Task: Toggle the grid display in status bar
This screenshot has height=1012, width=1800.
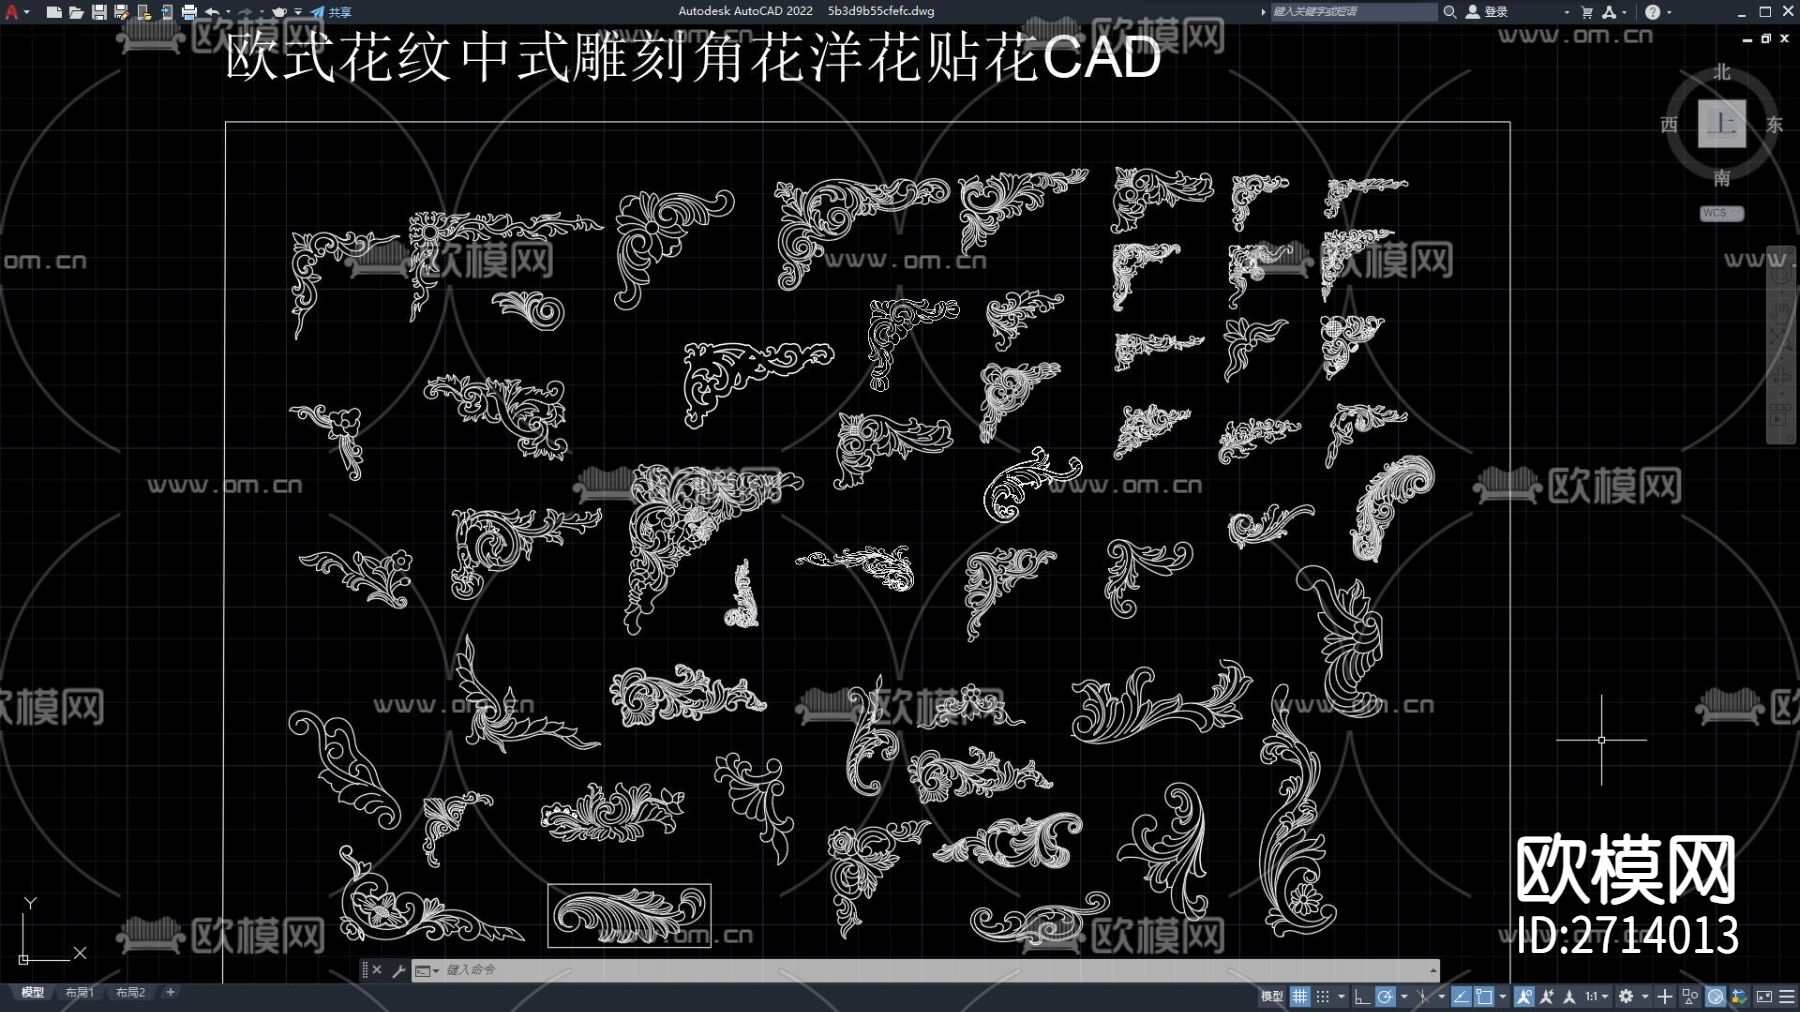Action: click(1300, 997)
